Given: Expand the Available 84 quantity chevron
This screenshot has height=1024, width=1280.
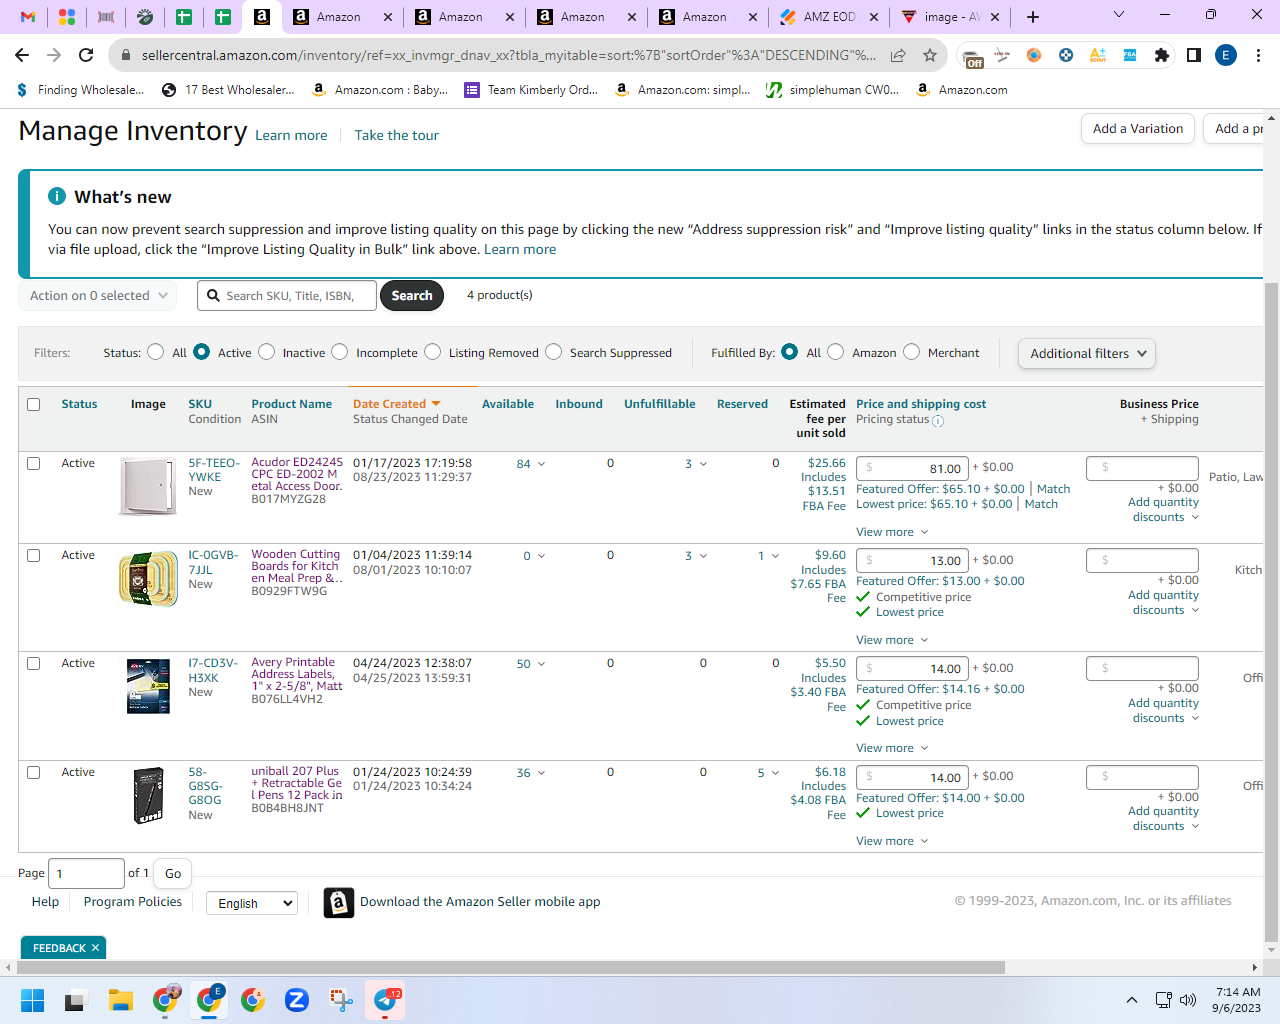Looking at the screenshot, I should (x=541, y=464).
